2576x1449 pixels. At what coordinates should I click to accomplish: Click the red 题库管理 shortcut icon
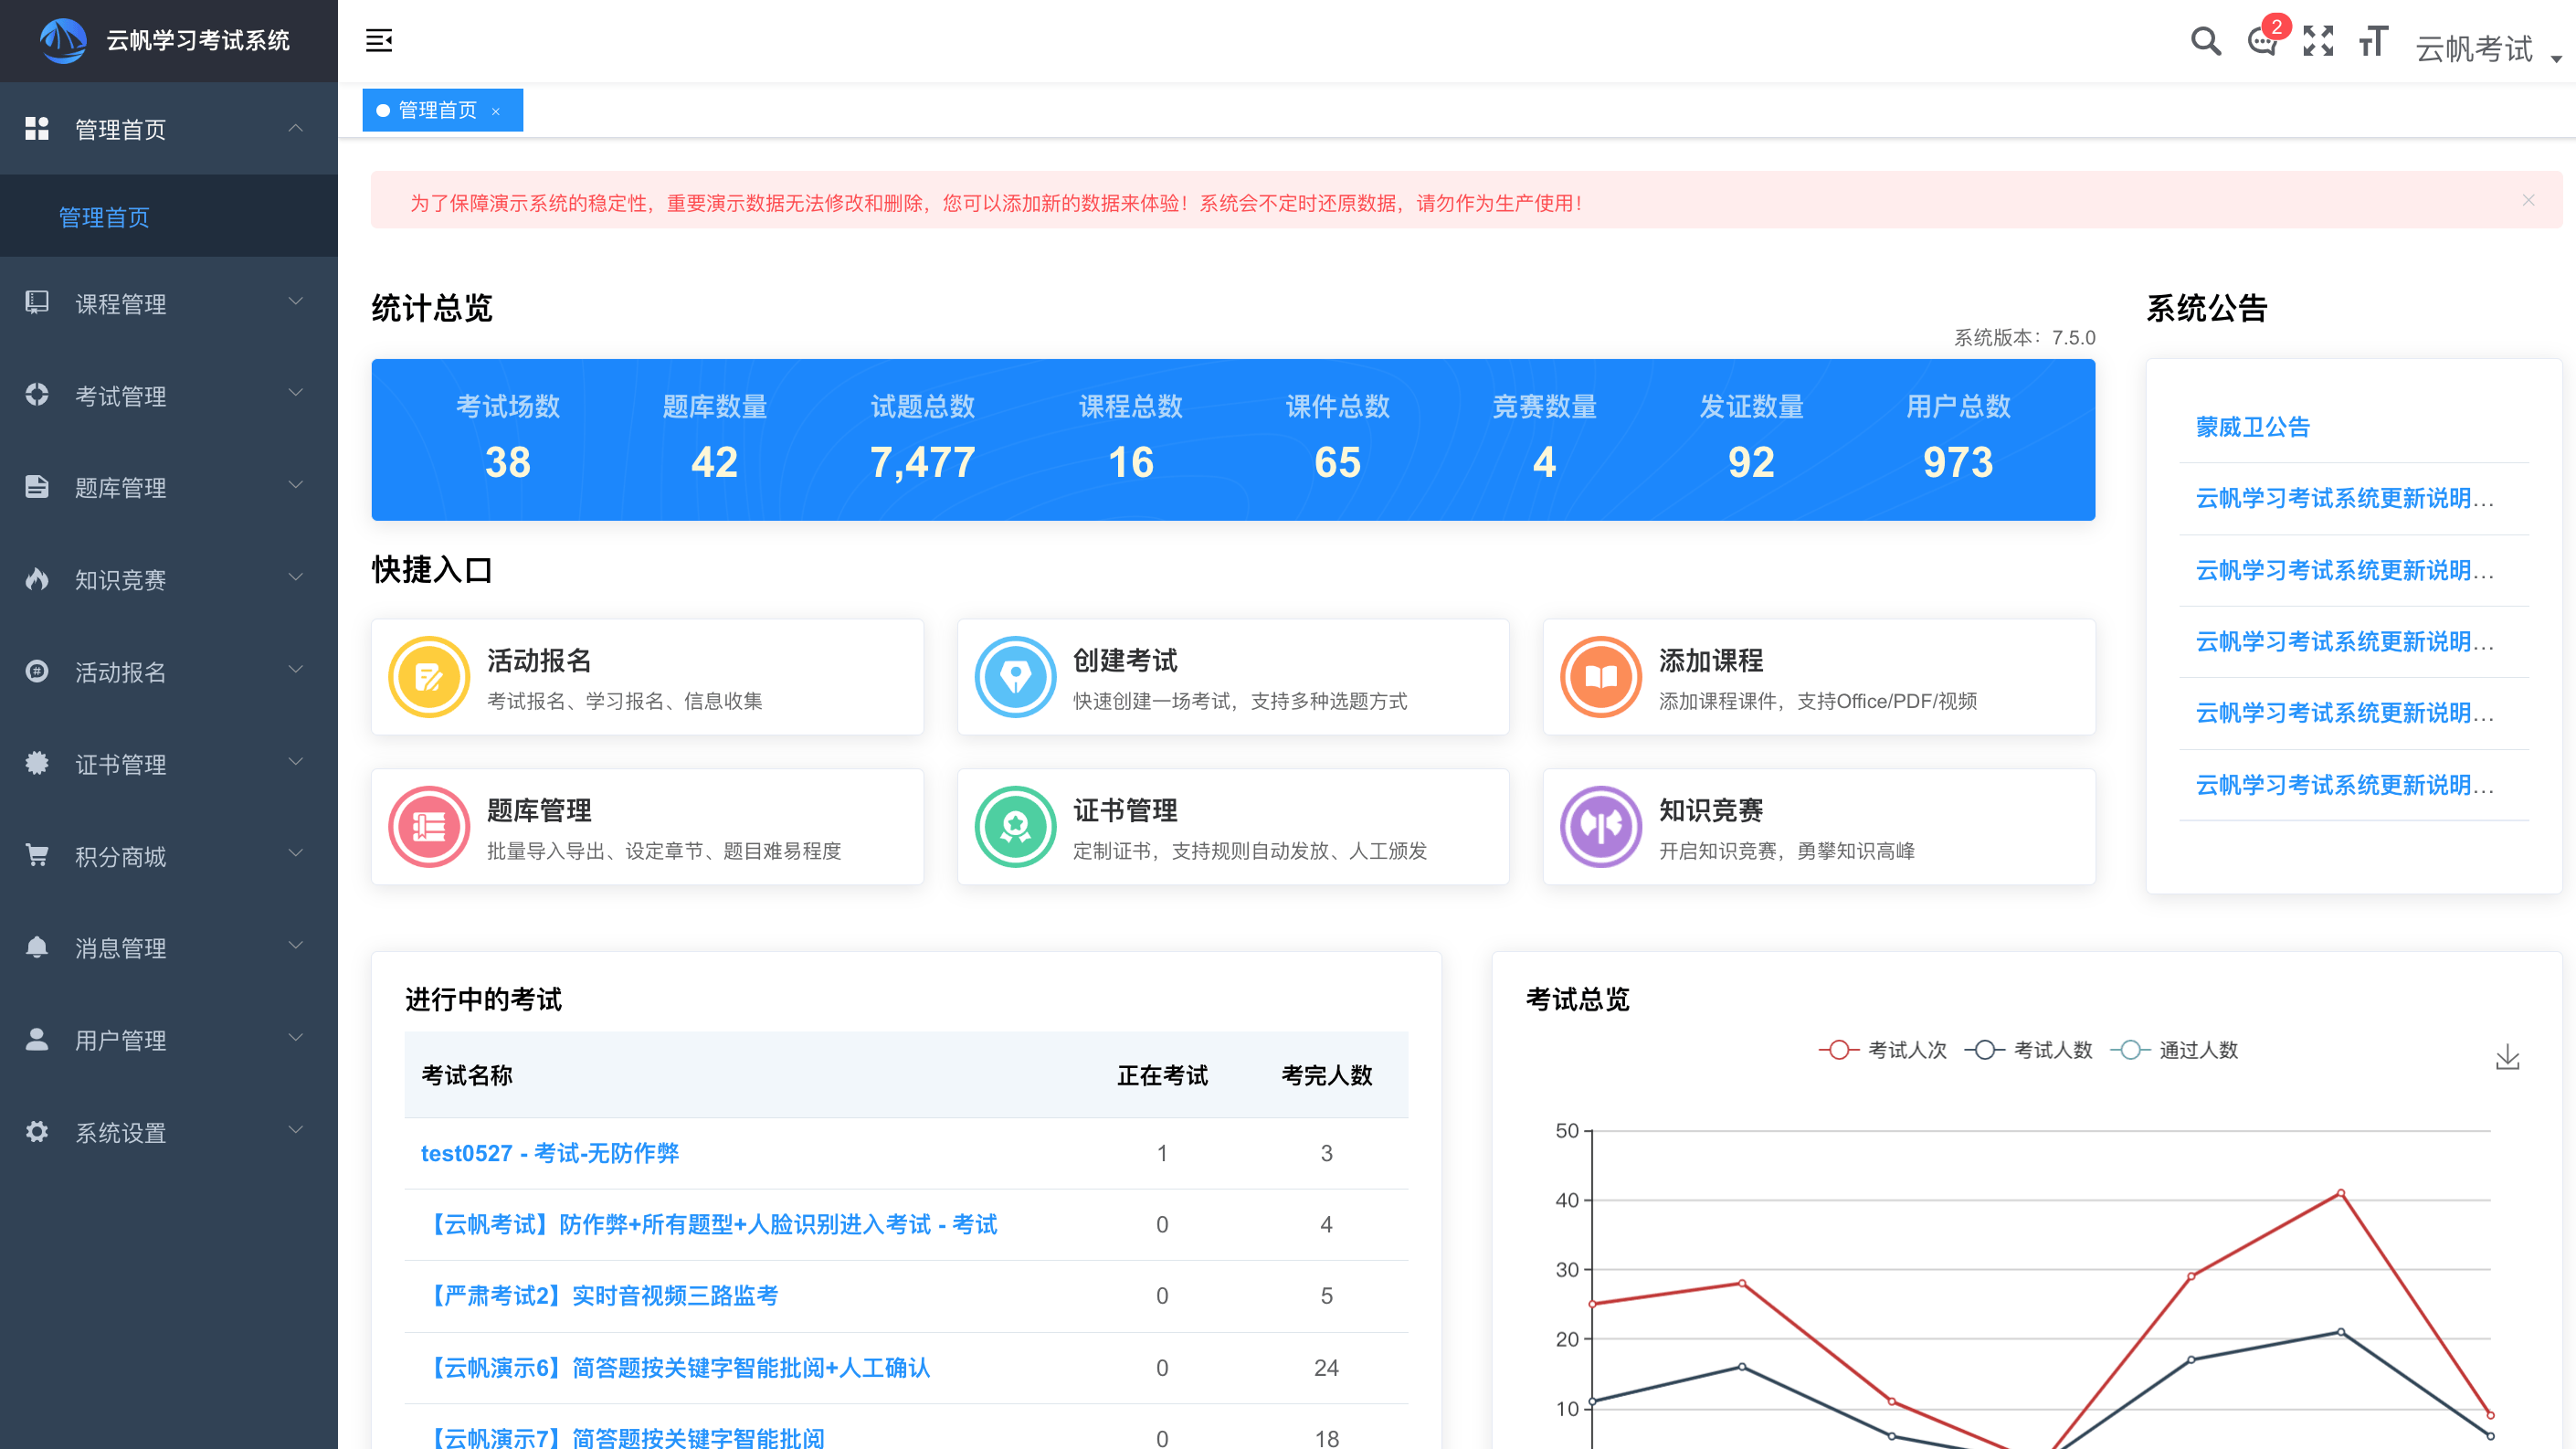pos(429,827)
